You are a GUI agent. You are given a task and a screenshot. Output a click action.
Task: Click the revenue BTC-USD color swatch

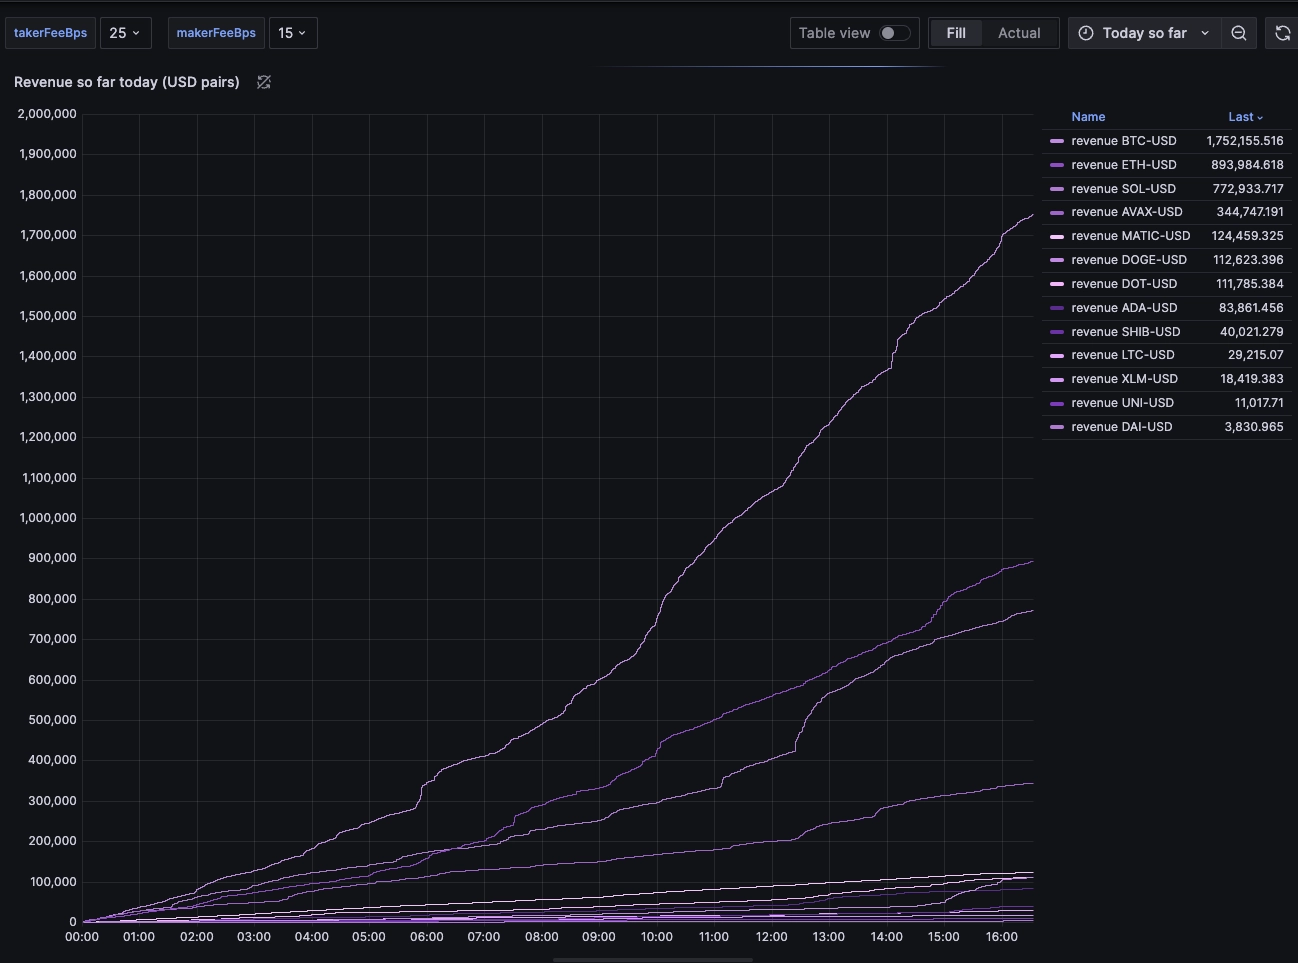pyautogui.click(x=1057, y=141)
